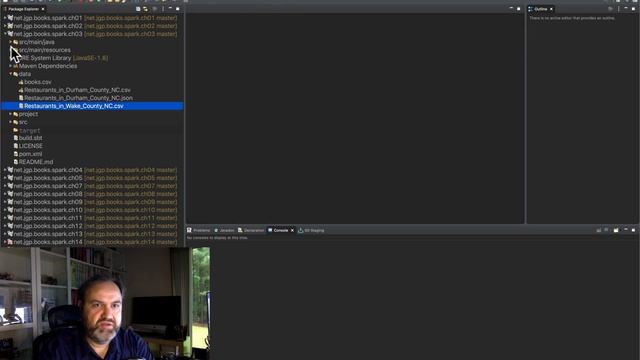Close the Outline tab
This screenshot has height=360, width=640.
551,9
